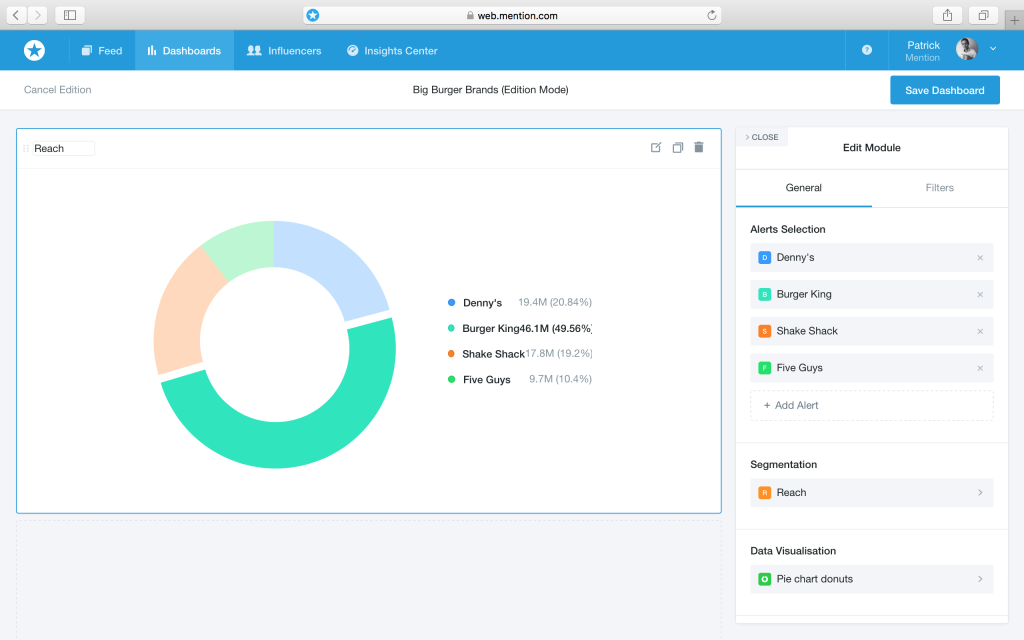This screenshot has height=640, width=1024.
Task: Open the Influencers page
Action: coord(284,50)
